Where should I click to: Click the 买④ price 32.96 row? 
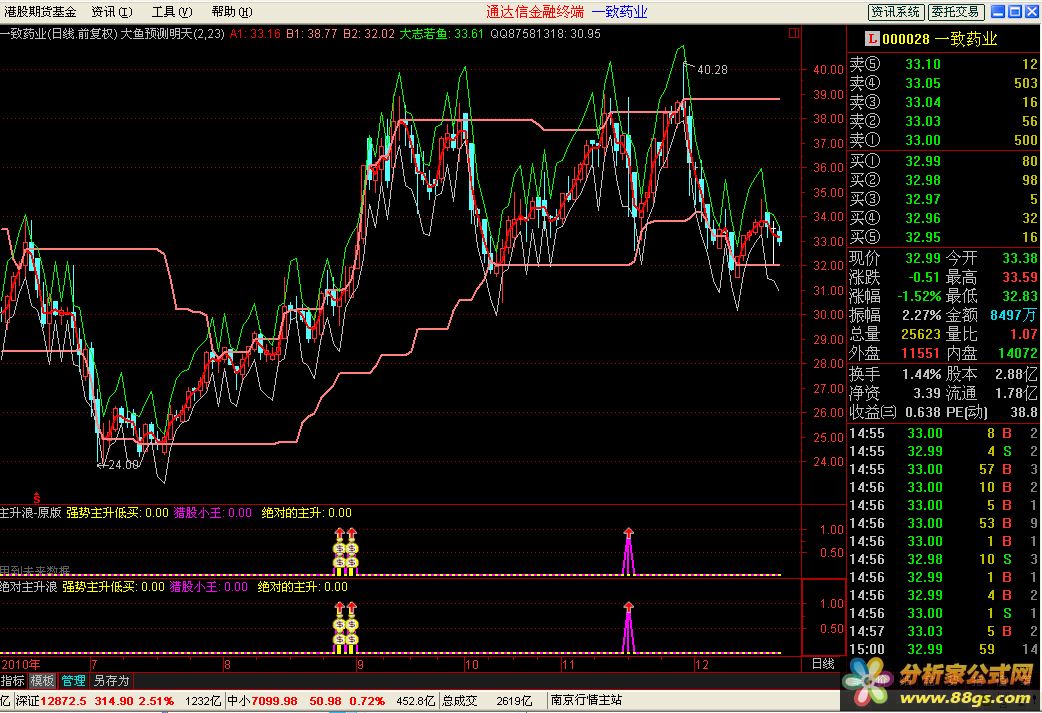click(943, 218)
